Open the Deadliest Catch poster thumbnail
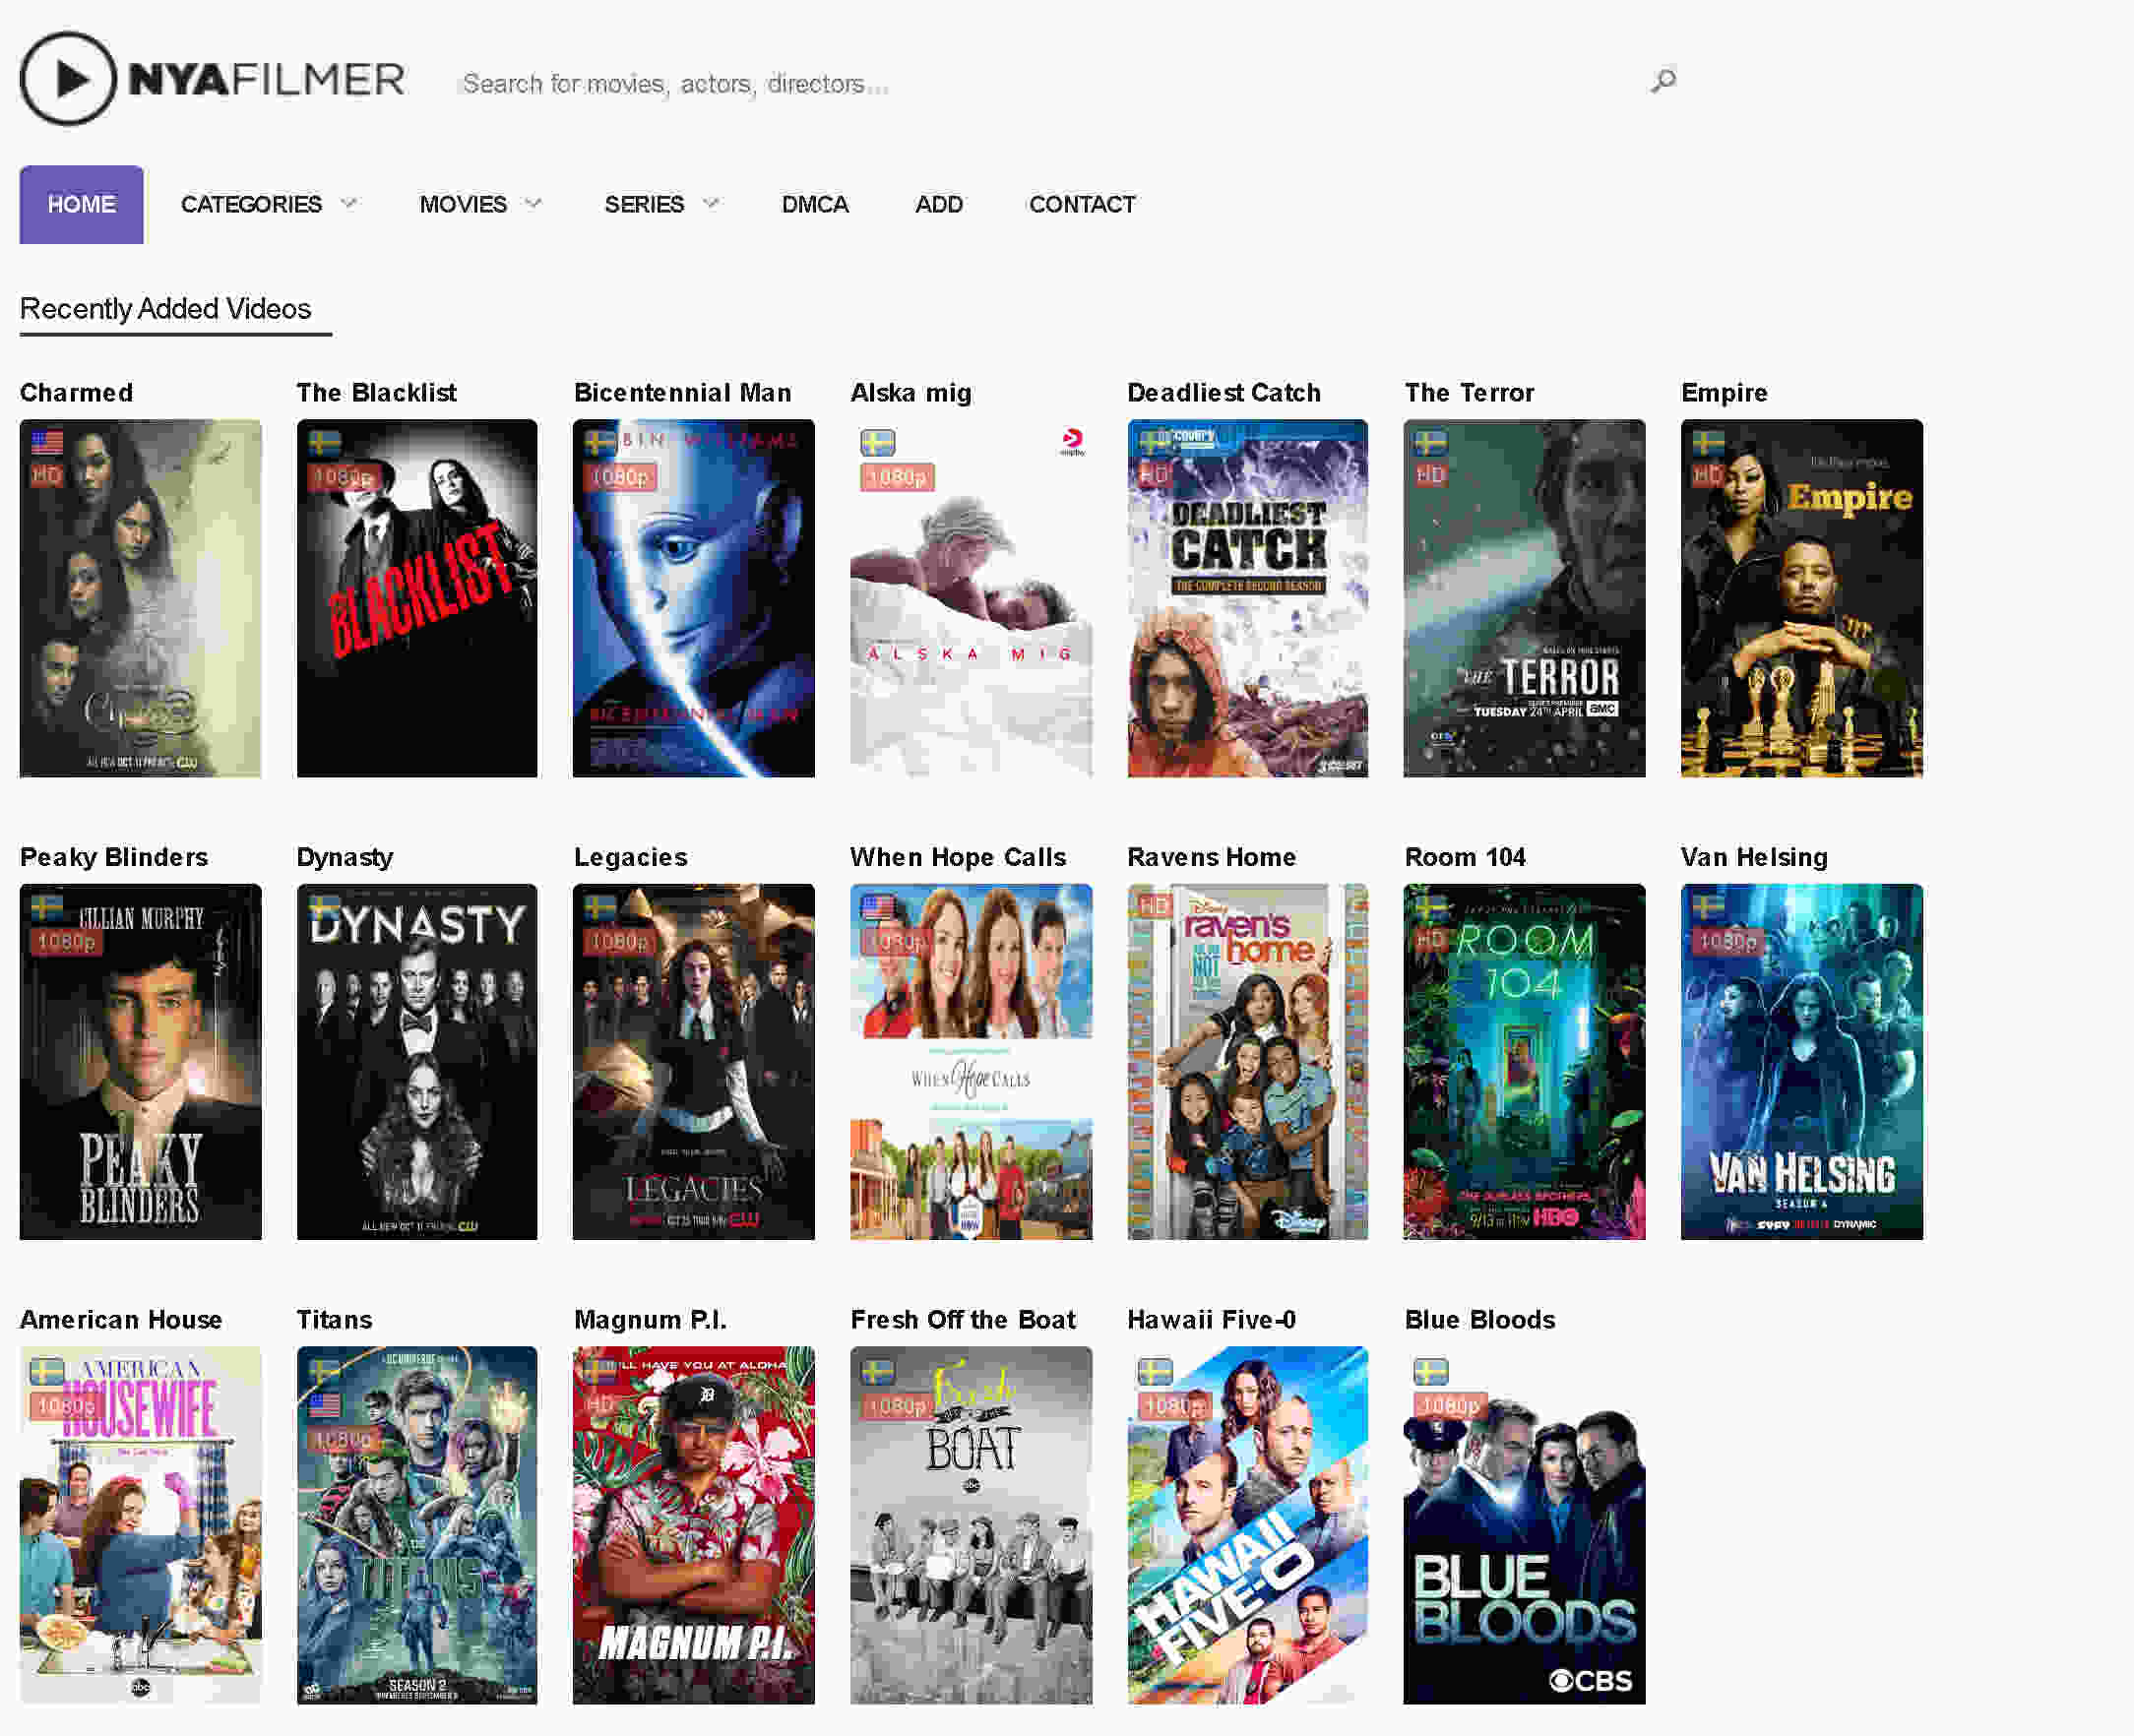 [1248, 598]
